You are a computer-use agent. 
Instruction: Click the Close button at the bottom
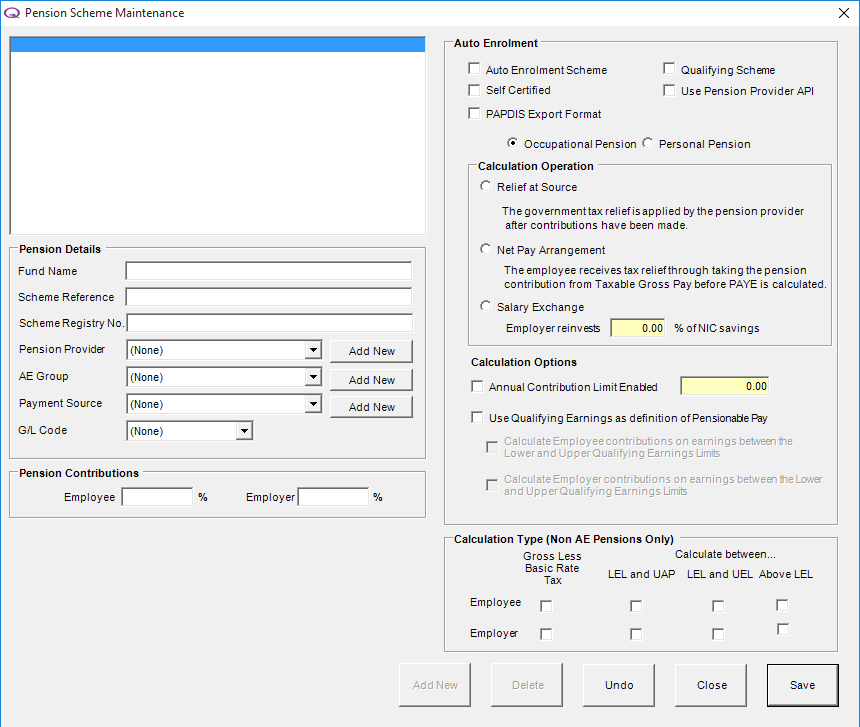pyautogui.click(x=711, y=685)
